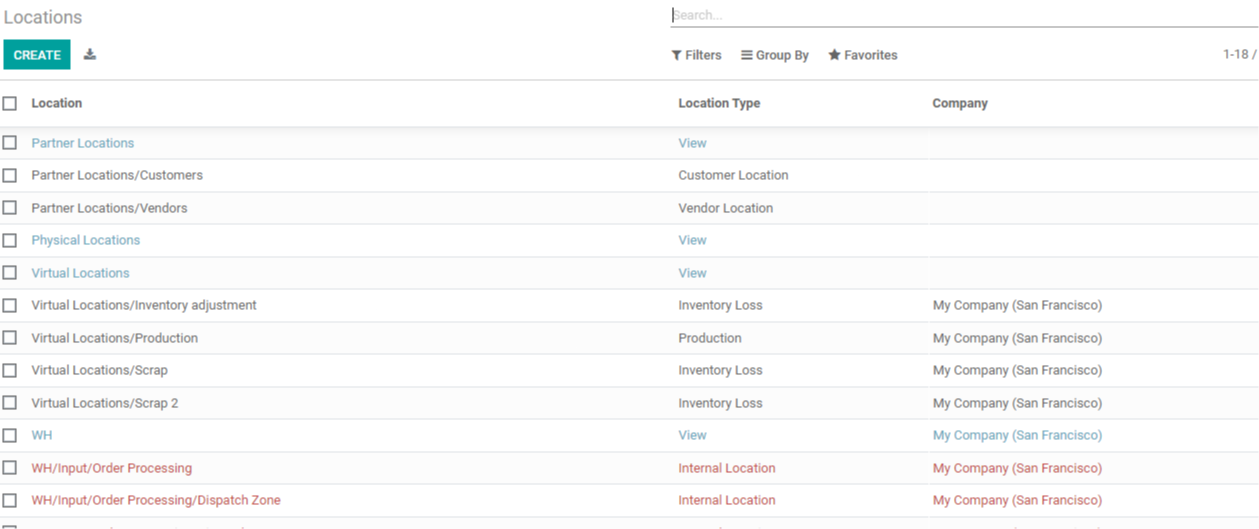Toggle the select-all checkbox in header
The image size is (1259, 529).
click(10, 103)
